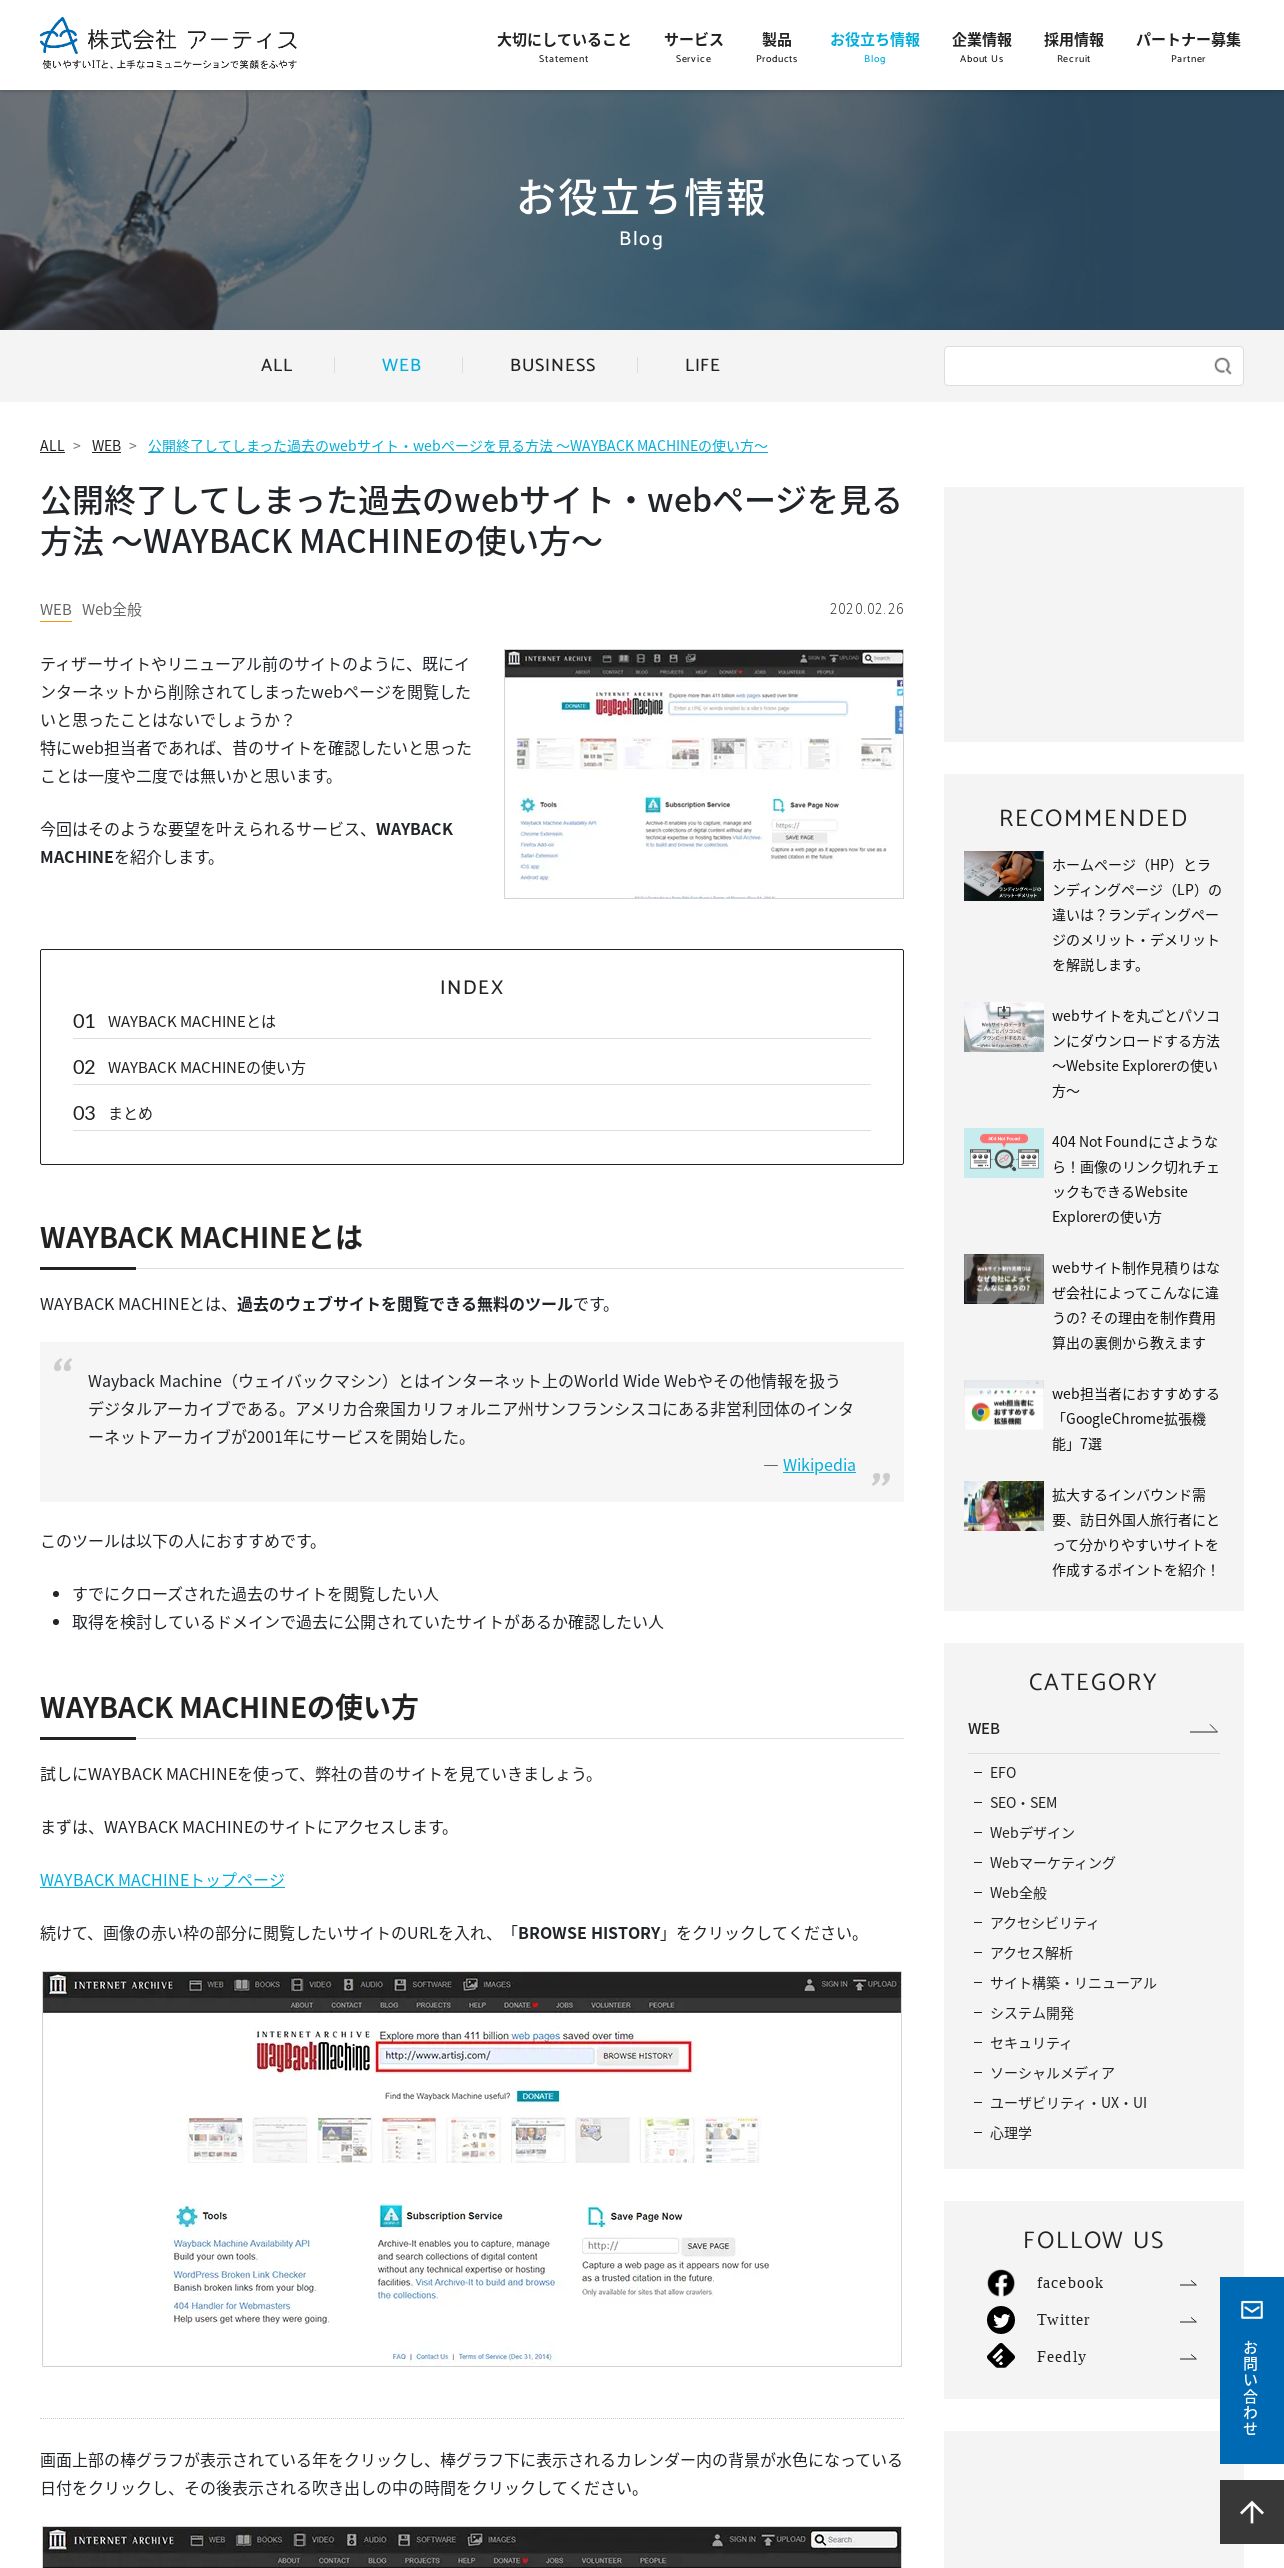The width and height of the screenshot is (1284, 2568).
Task: Click the landing page article thumbnail
Action: click(1004, 876)
